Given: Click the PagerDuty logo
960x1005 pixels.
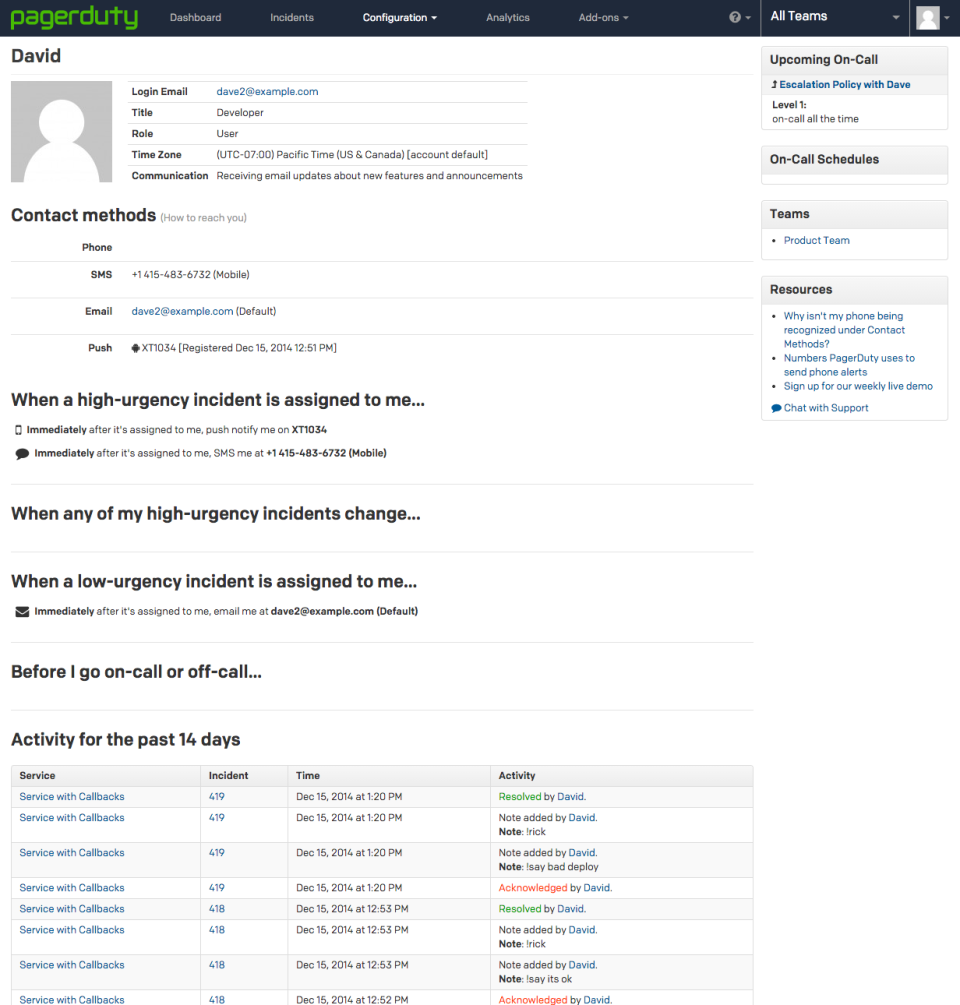Looking at the screenshot, I should (72, 17).
